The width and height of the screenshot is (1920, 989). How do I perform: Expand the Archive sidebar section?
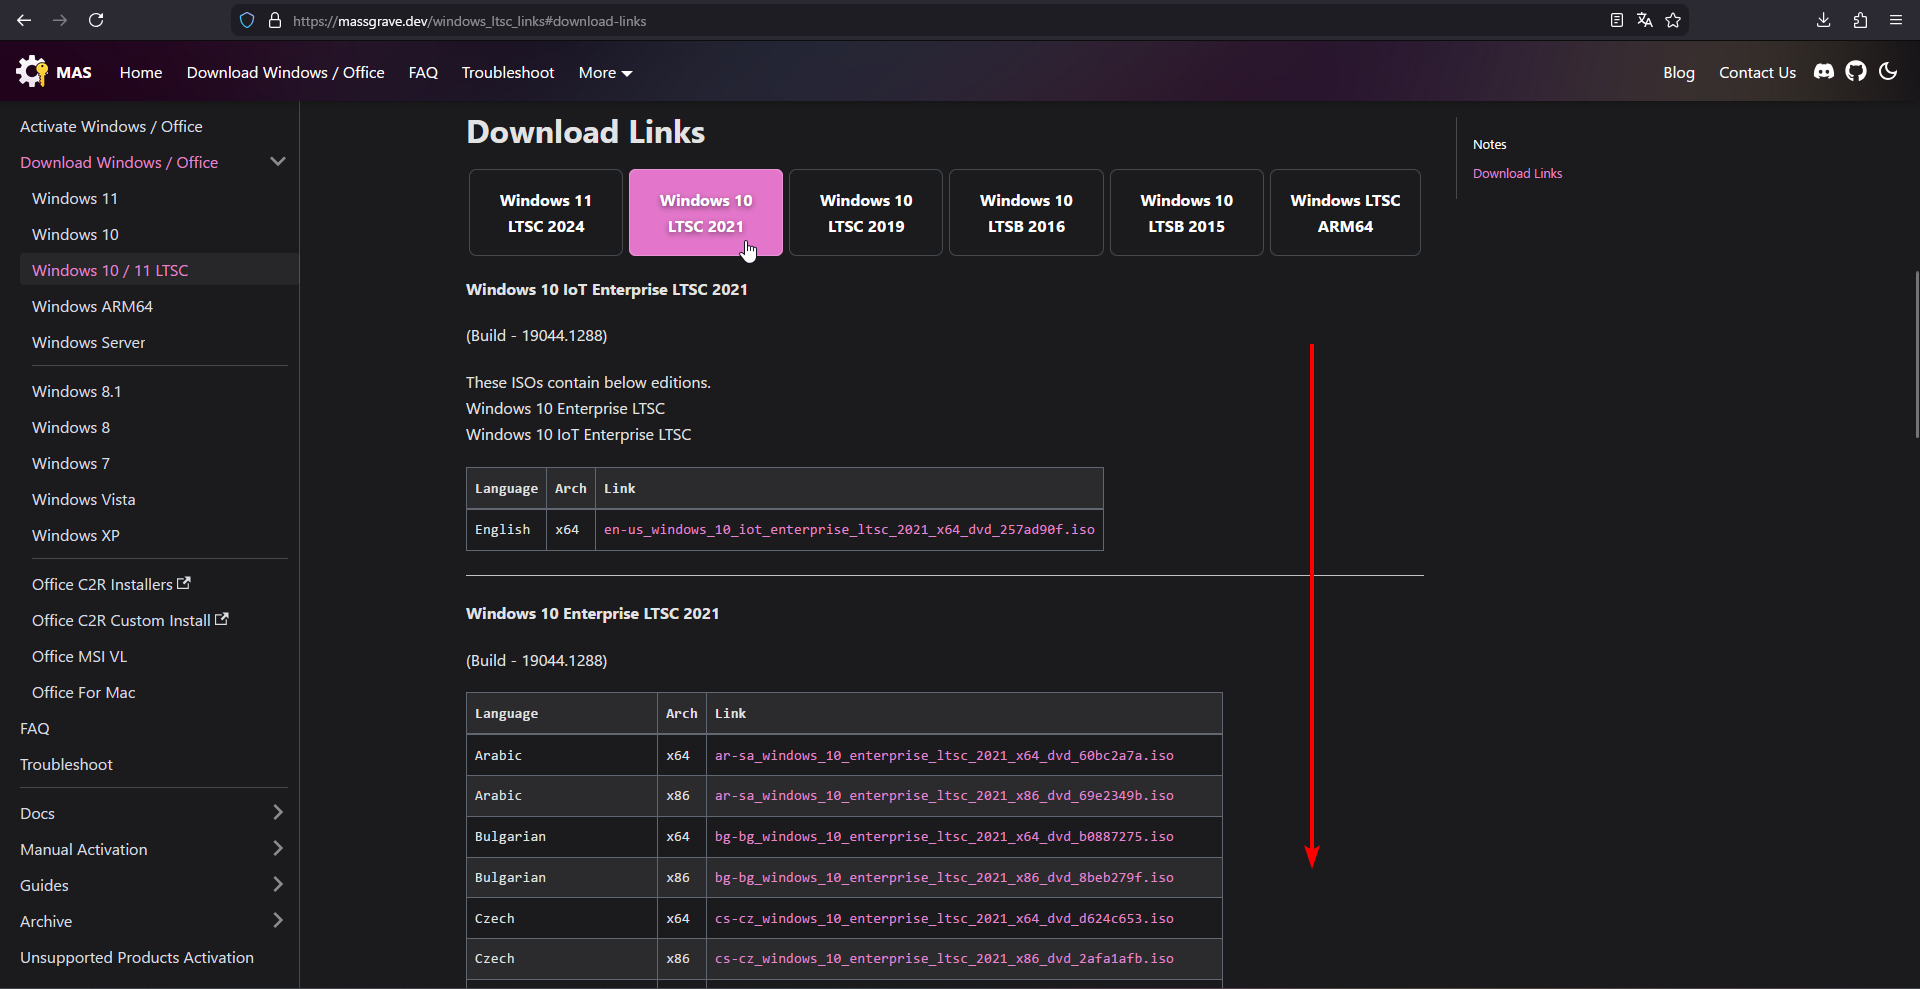pyautogui.click(x=278, y=921)
